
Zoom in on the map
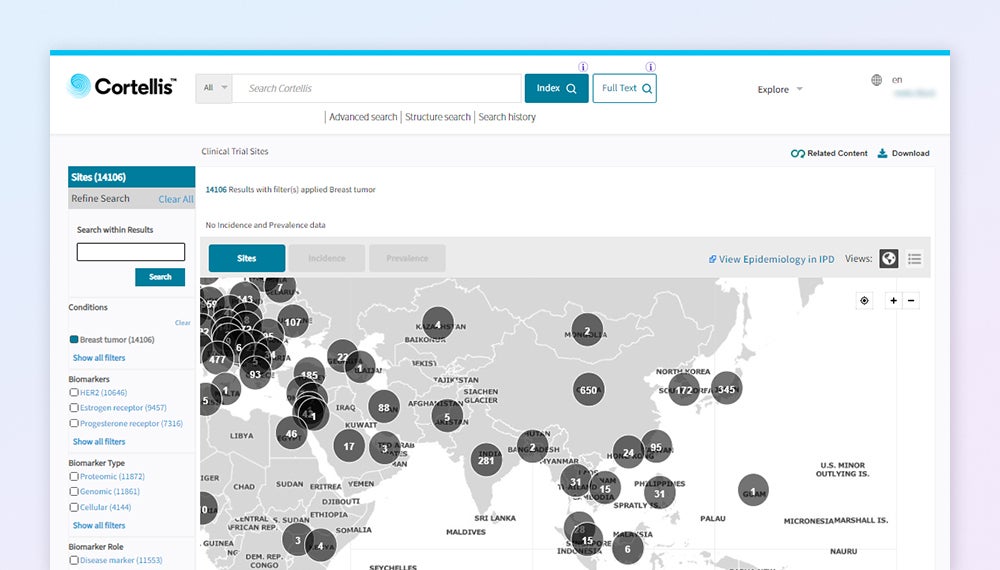[893, 301]
